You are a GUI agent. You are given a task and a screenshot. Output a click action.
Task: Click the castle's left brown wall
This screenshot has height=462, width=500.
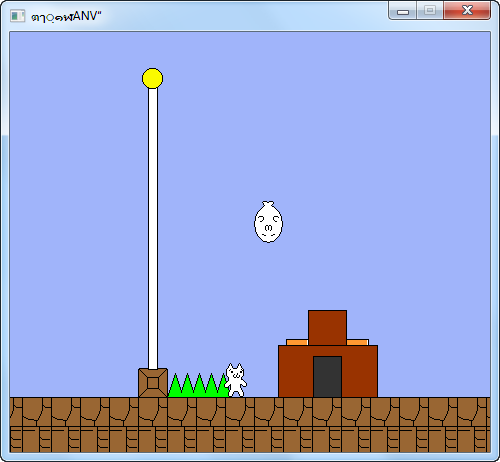point(296,371)
